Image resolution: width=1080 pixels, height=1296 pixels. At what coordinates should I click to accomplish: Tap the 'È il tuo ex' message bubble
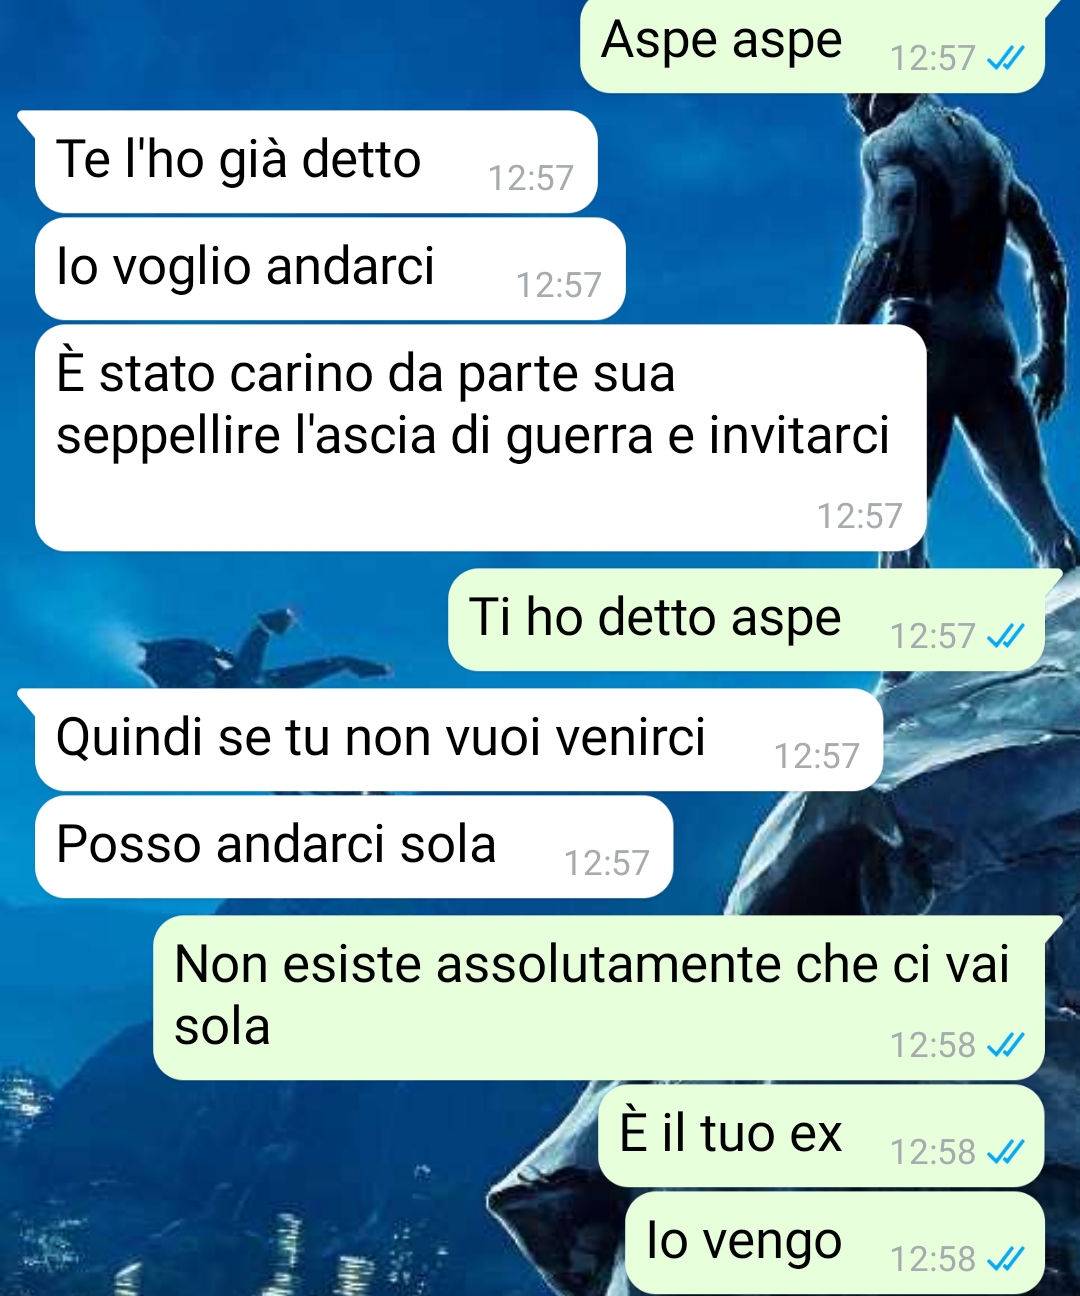tap(822, 1136)
